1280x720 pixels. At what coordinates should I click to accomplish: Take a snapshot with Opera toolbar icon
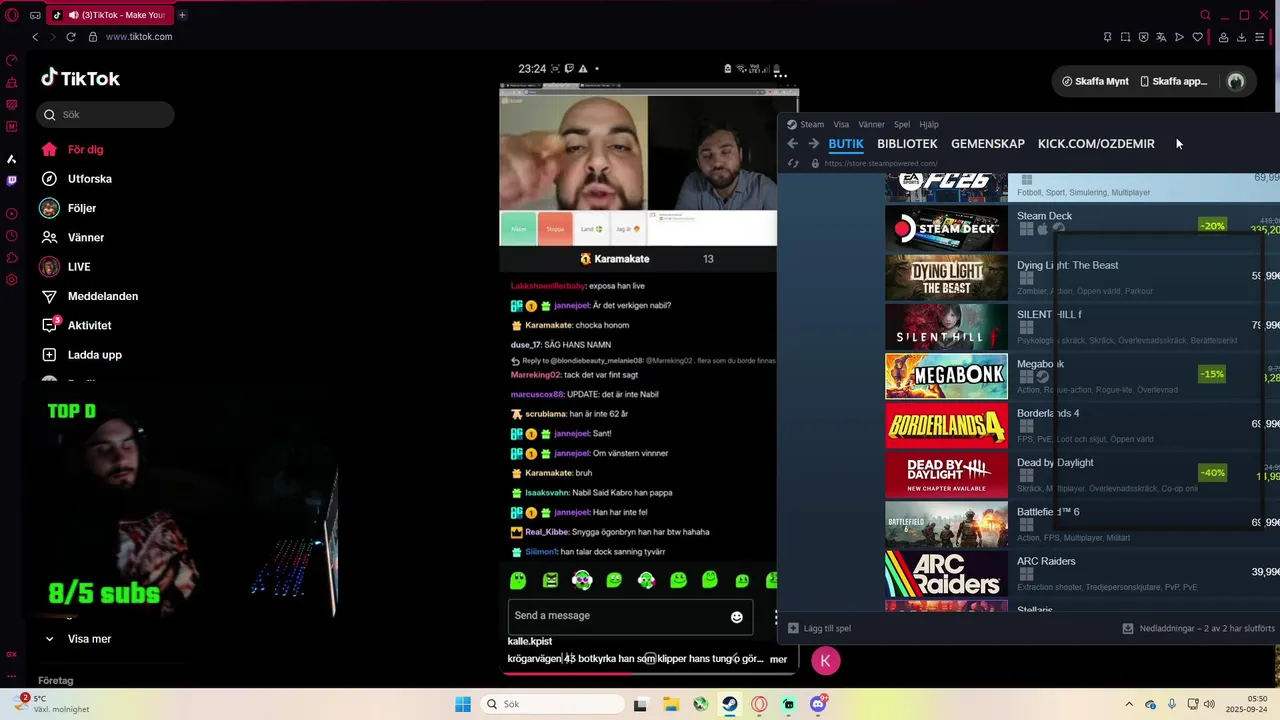[1125, 37]
